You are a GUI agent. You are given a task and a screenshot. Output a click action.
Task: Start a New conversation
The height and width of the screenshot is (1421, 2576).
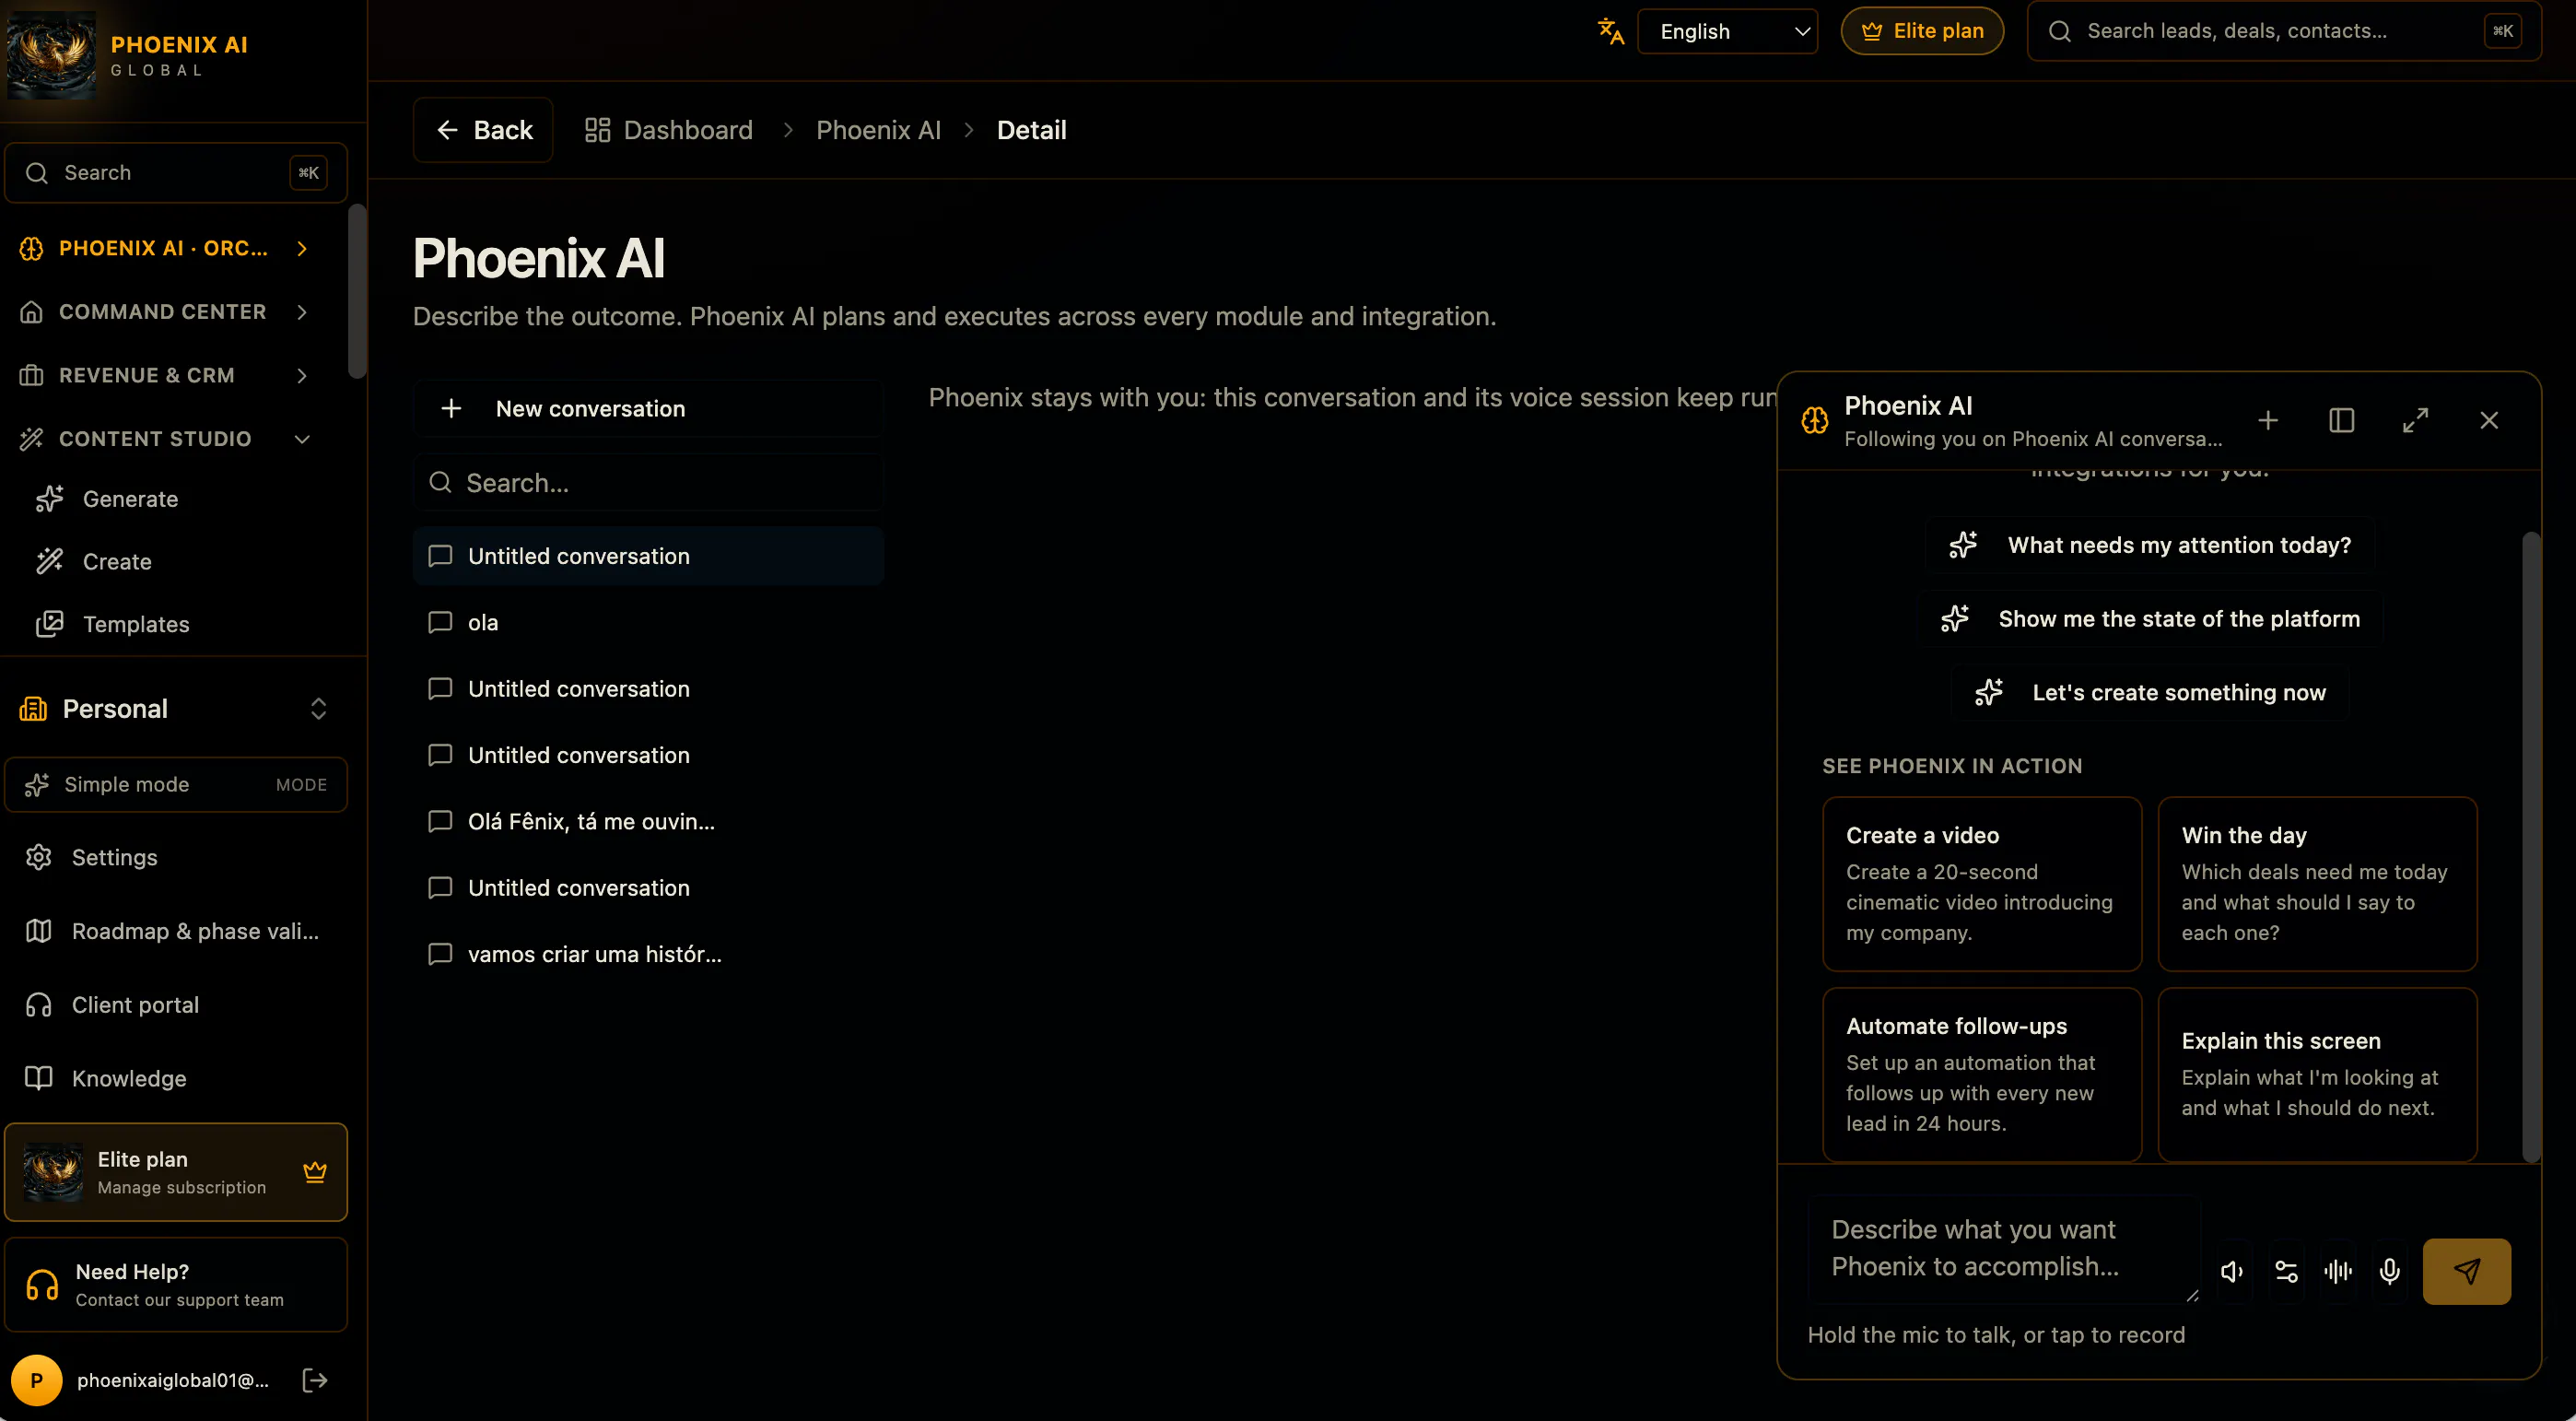point(648,409)
